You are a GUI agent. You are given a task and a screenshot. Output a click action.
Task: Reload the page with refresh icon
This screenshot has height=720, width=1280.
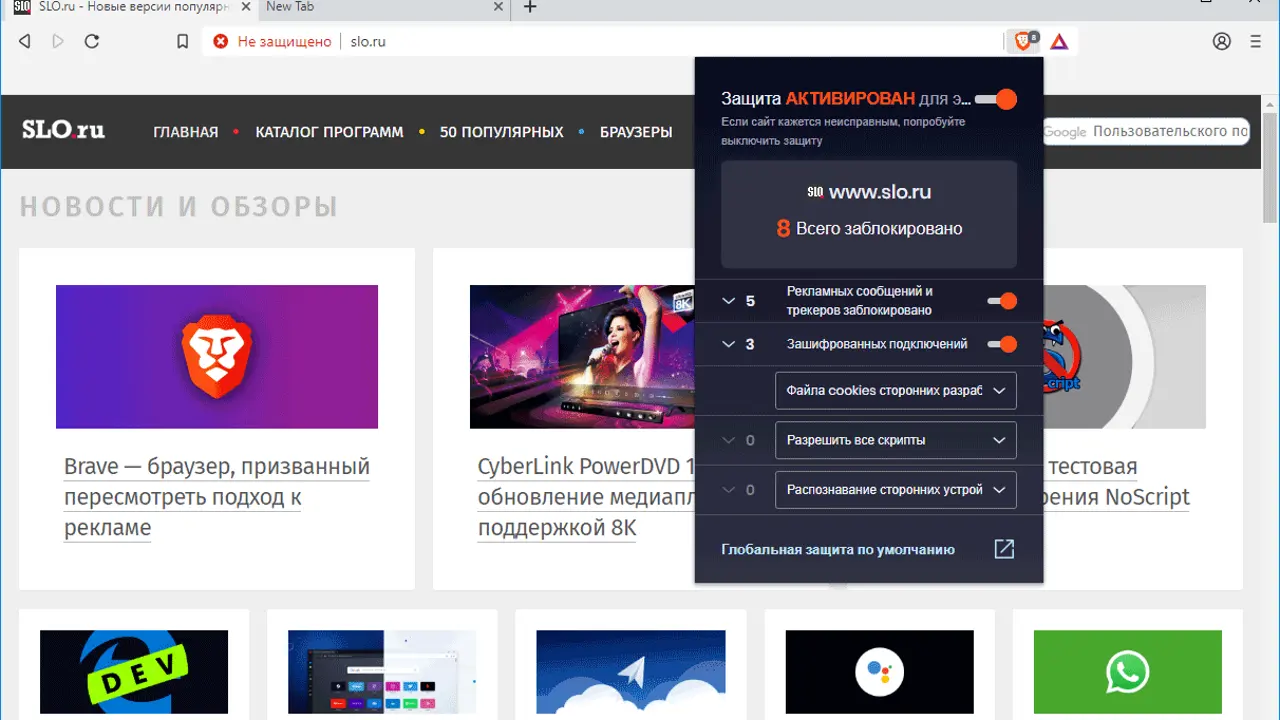(x=92, y=41)
